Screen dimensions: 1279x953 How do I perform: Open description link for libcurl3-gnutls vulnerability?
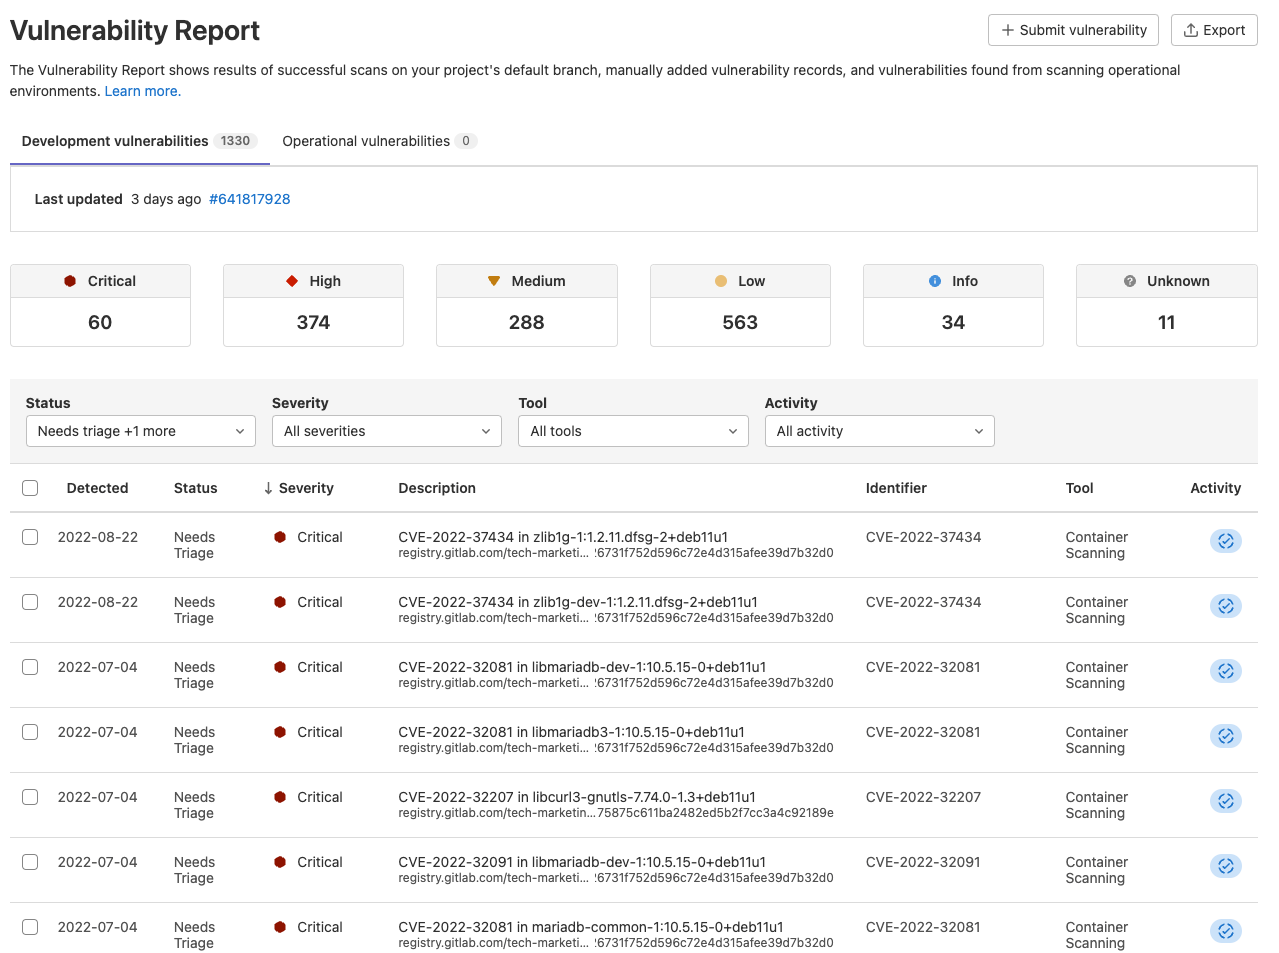click(x=577, y=797)
